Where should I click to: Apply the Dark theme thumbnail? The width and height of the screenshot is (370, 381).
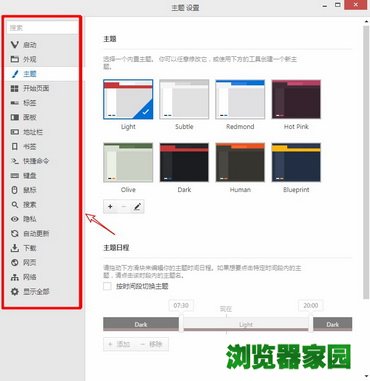pos(184,163)
